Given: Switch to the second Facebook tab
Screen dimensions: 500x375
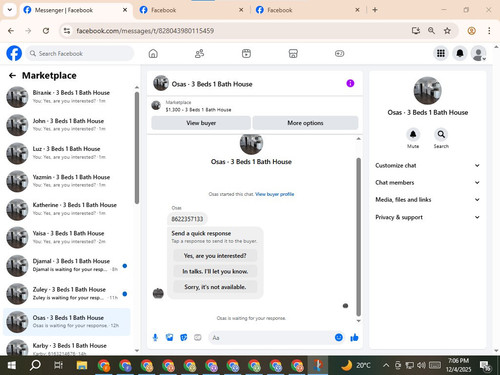Looking at the screenshot, I should click(x=192, y=10).
